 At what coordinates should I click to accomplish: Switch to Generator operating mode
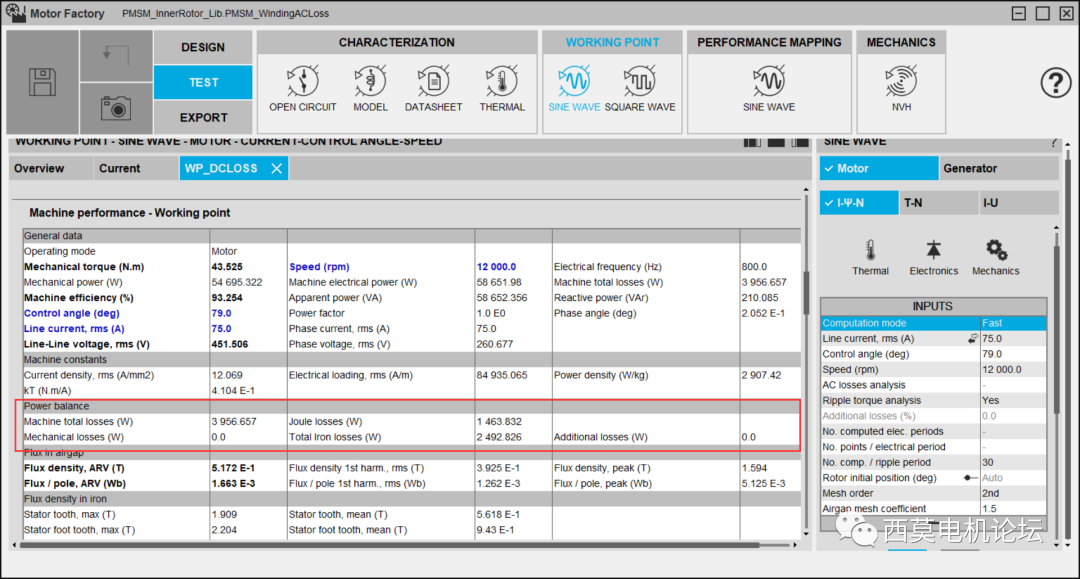pyautogui.click(x=996, y=168)
